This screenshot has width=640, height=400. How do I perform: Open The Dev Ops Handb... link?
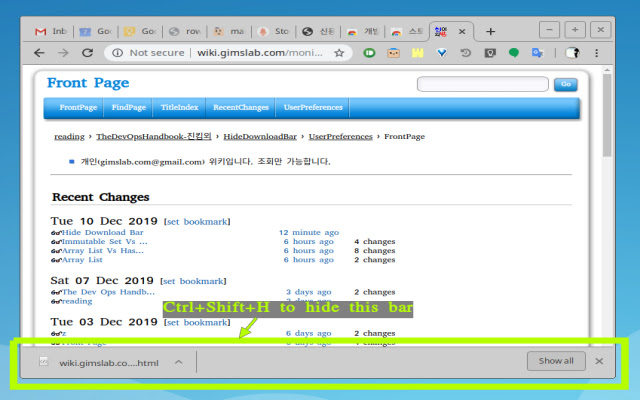coord(108,292)
